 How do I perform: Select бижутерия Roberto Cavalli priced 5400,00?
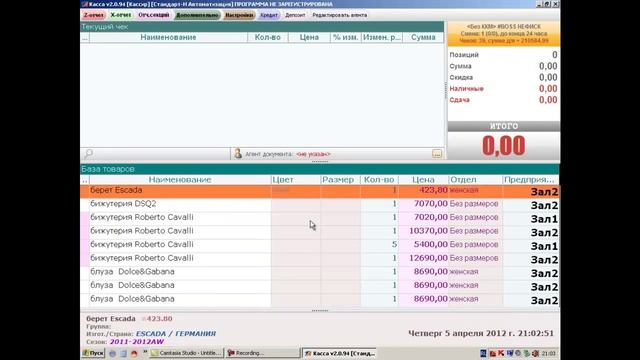click(x=320, y=245)
